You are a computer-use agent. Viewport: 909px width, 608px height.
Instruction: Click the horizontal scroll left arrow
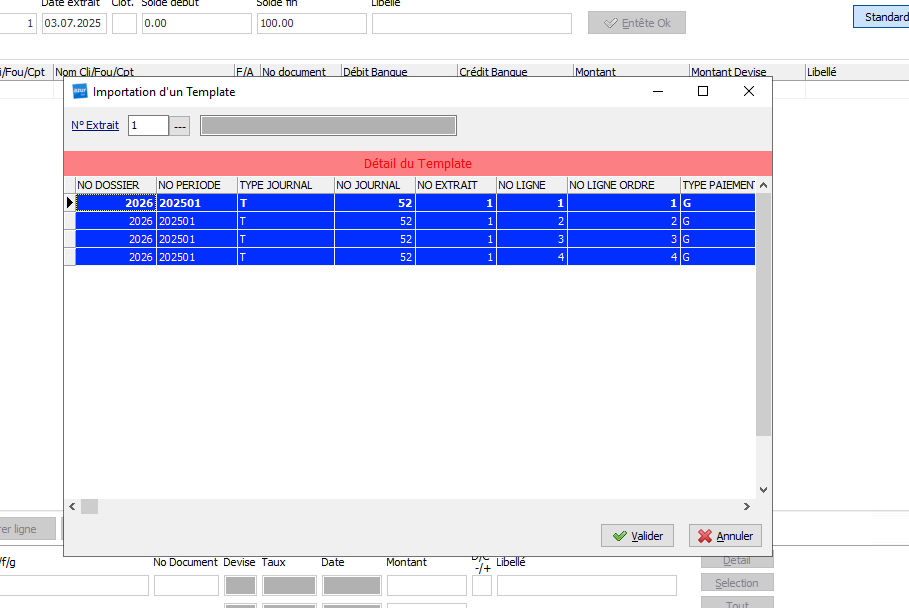click(x=72, y=507)
